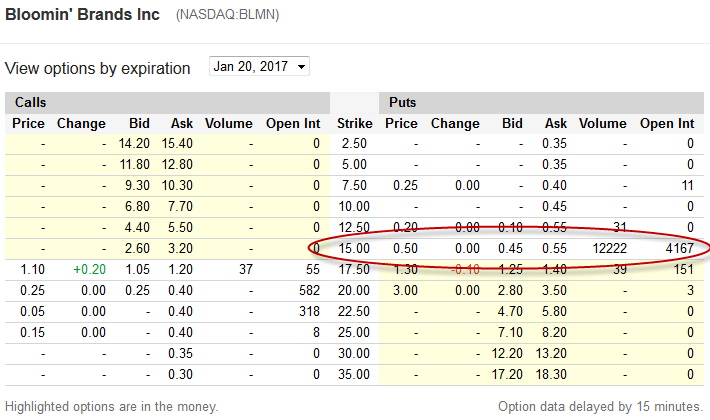Click the call change value +0.20

[89, 270]
